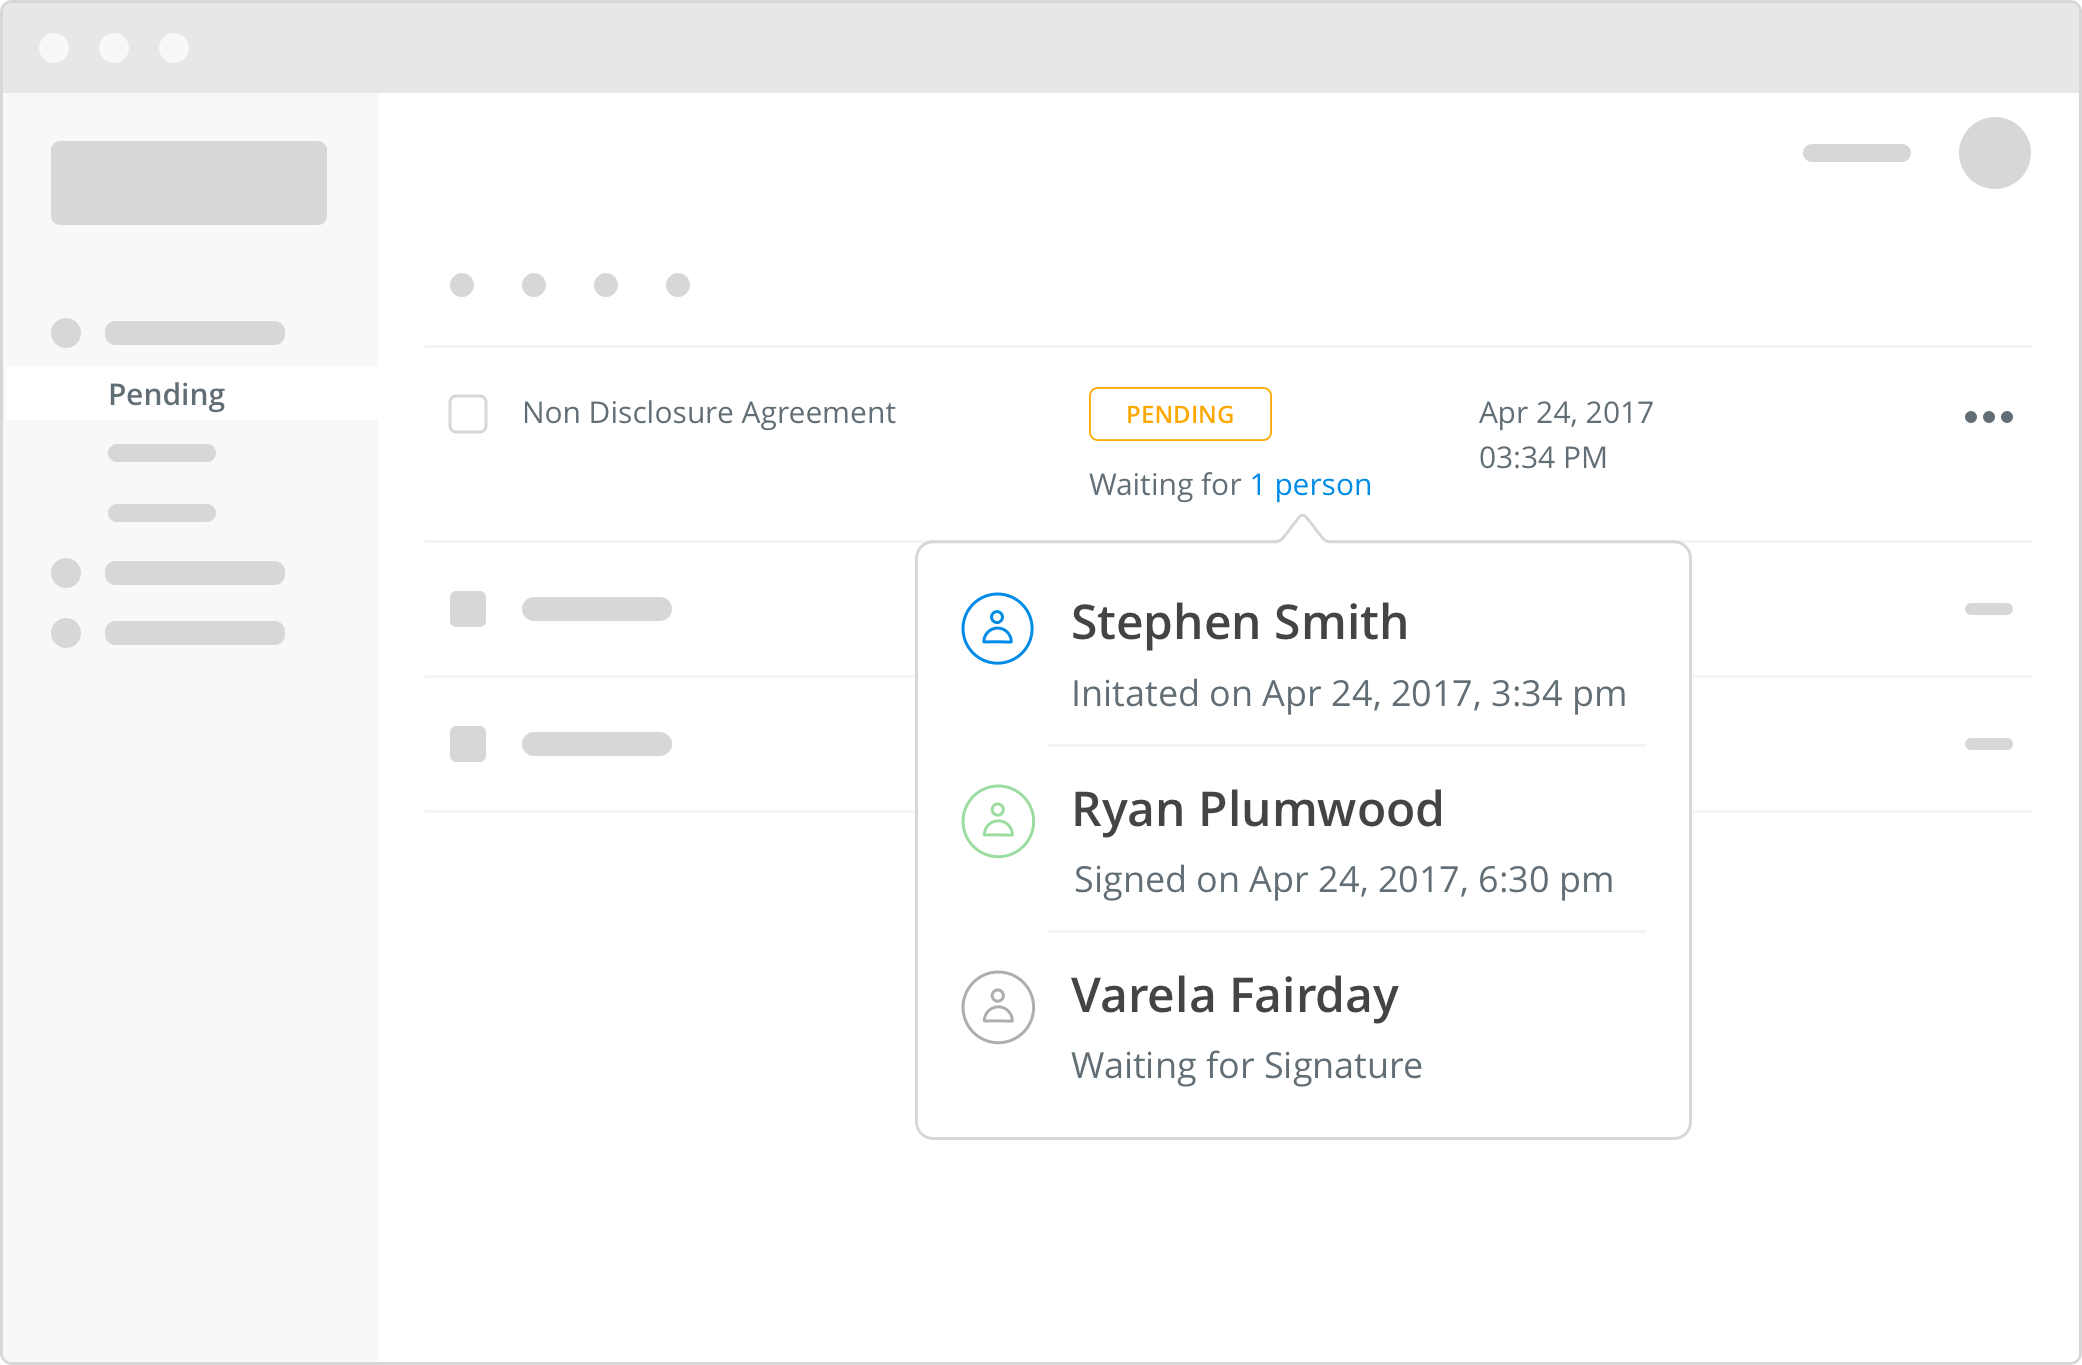Click the second toolbar action dot
This screenshot has width=2082, height=1365.
pos(535,285)
